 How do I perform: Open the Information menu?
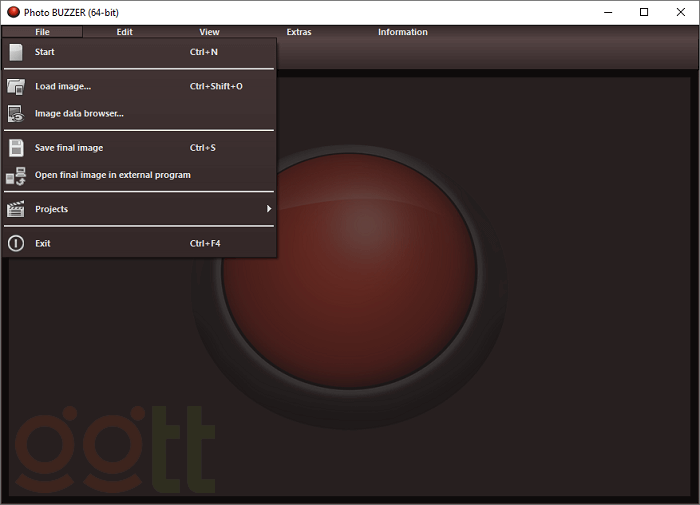(x=402, y=32)
